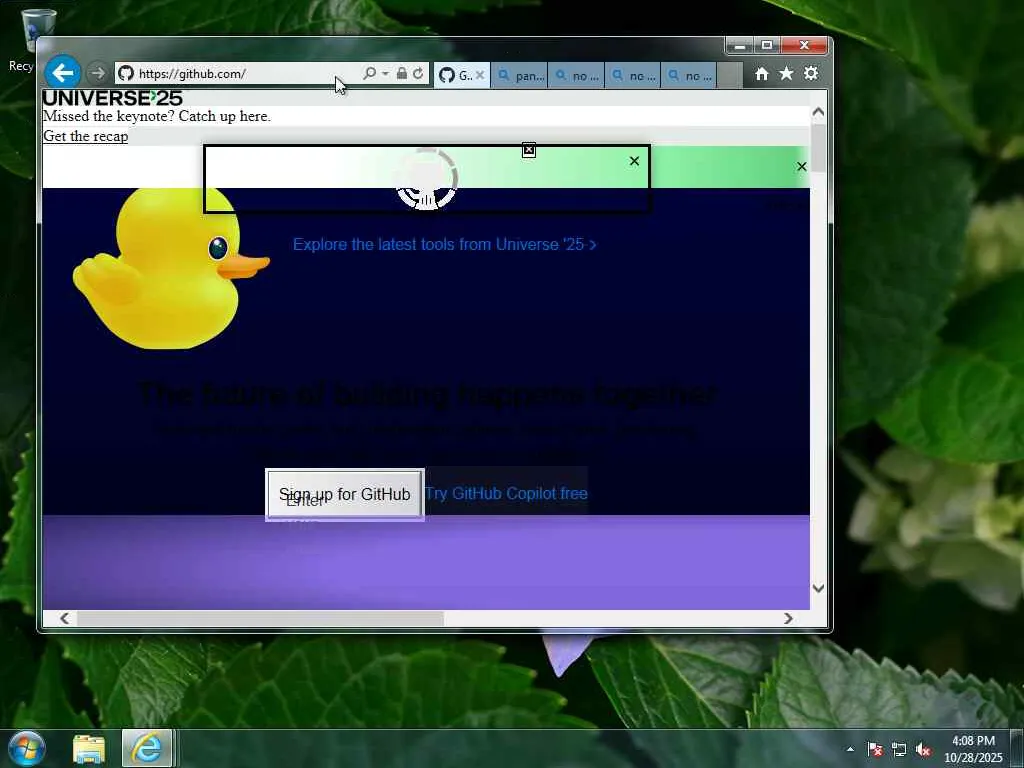
Task: Click the broken image placeholder icon
Action: click(x=529, y=150)
